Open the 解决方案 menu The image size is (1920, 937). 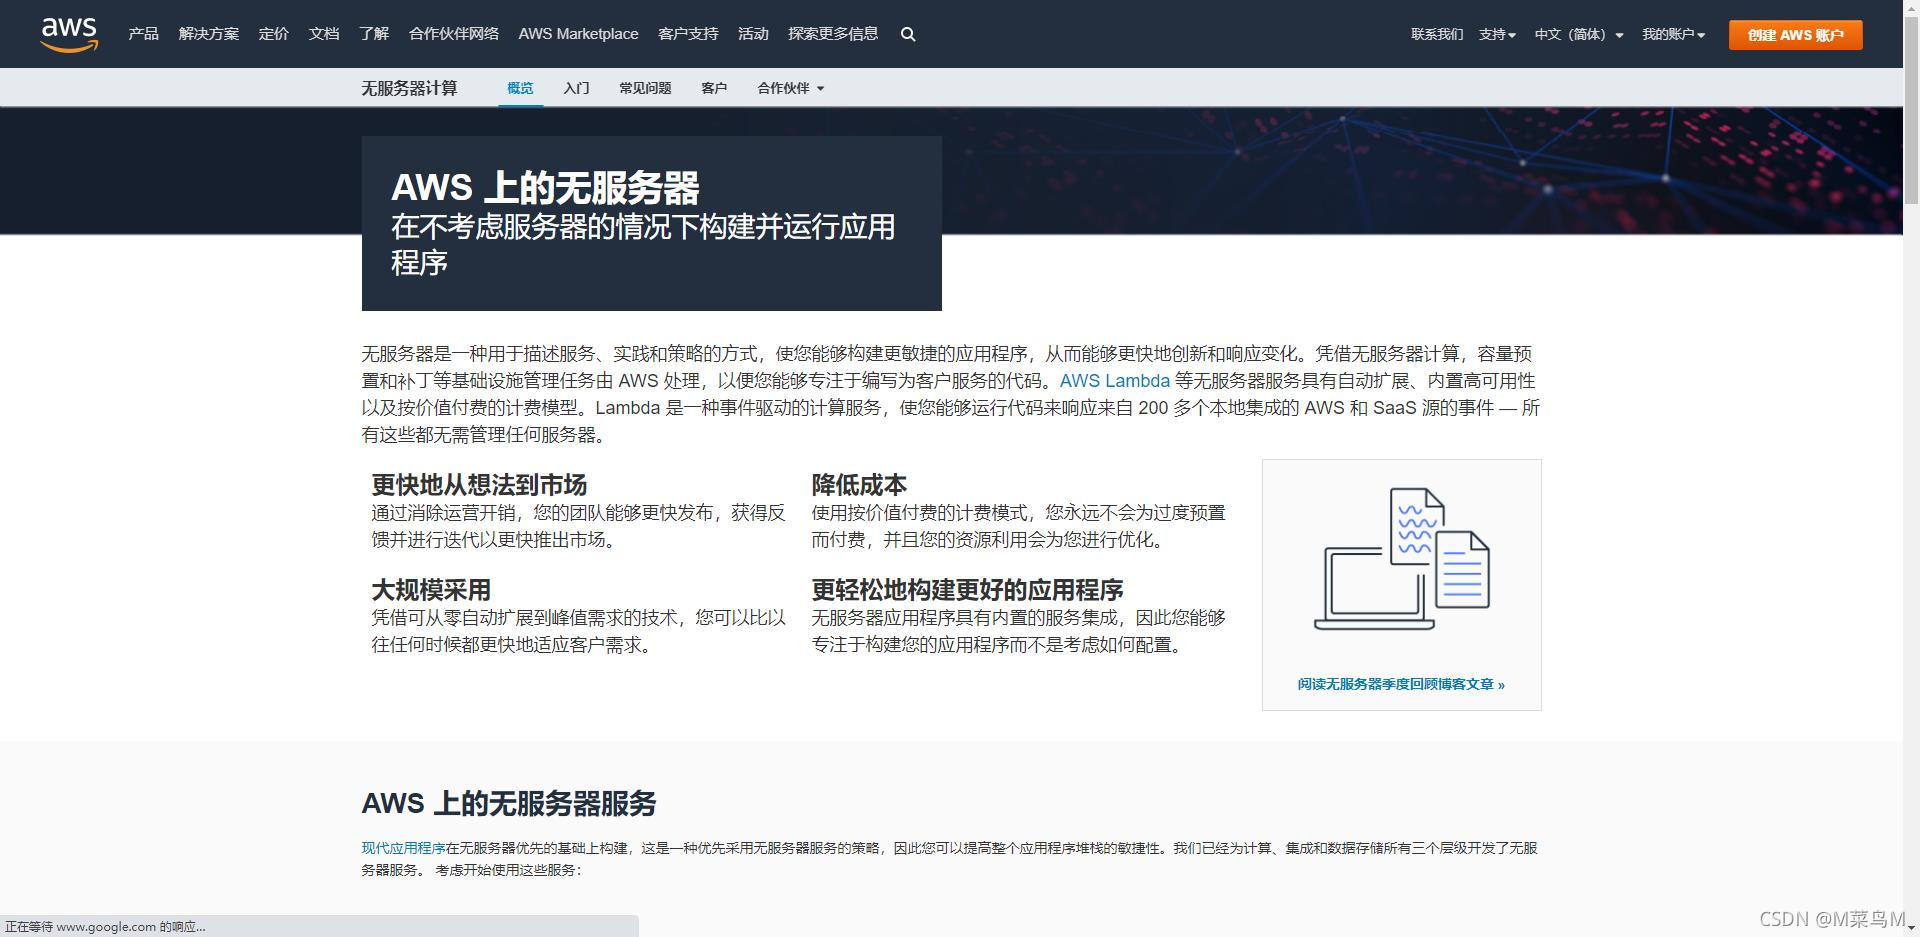[208, 34]
